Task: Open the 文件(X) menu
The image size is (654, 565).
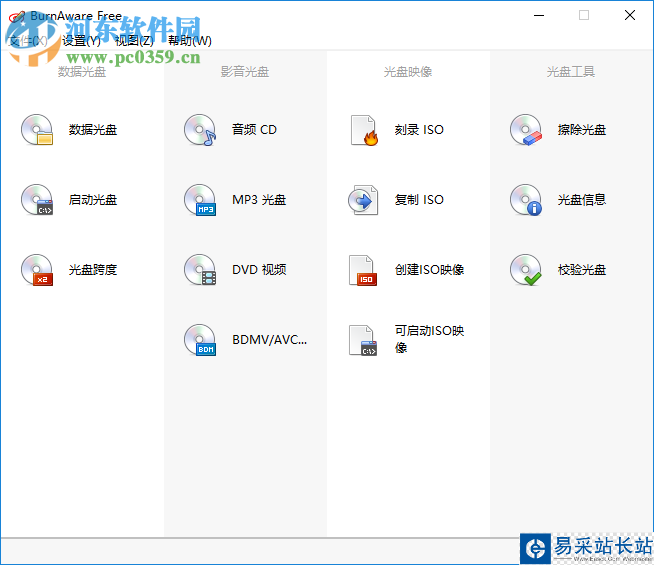Action: coord(28,40)
